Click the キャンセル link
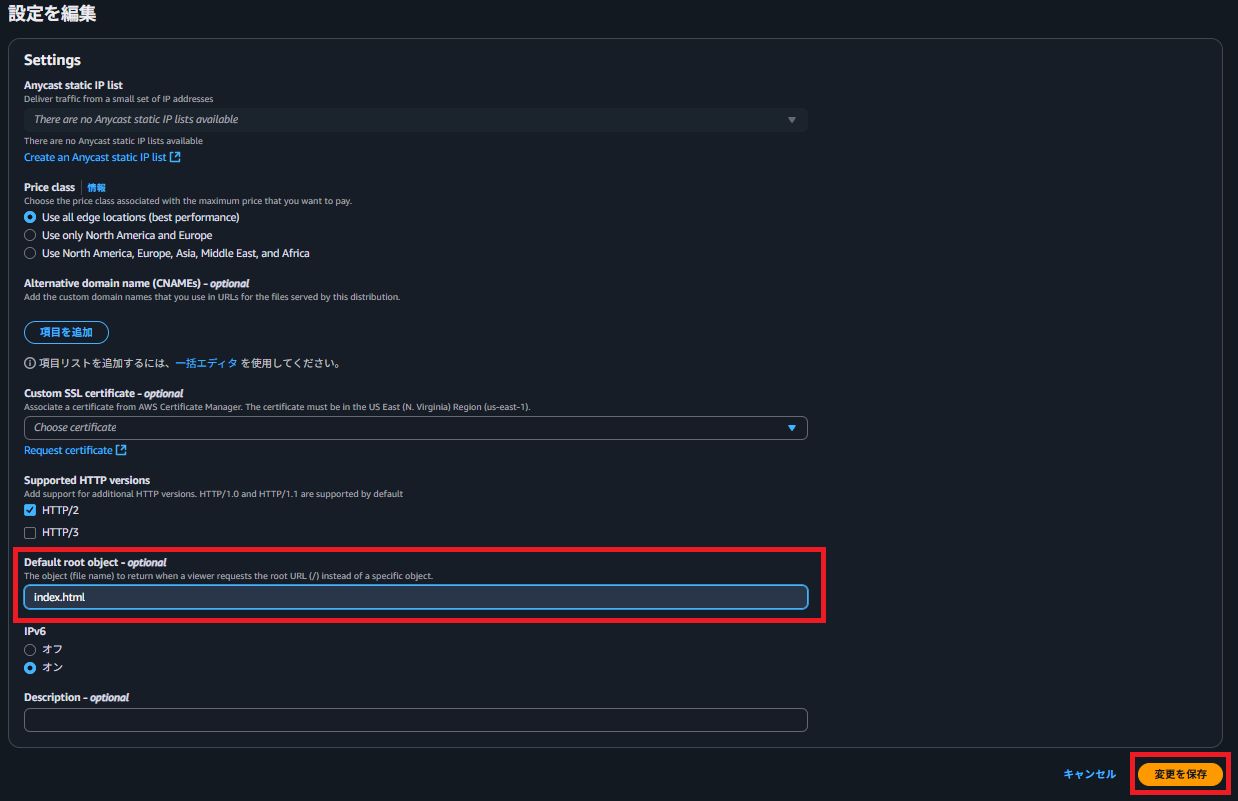 tap(1089, 775)
